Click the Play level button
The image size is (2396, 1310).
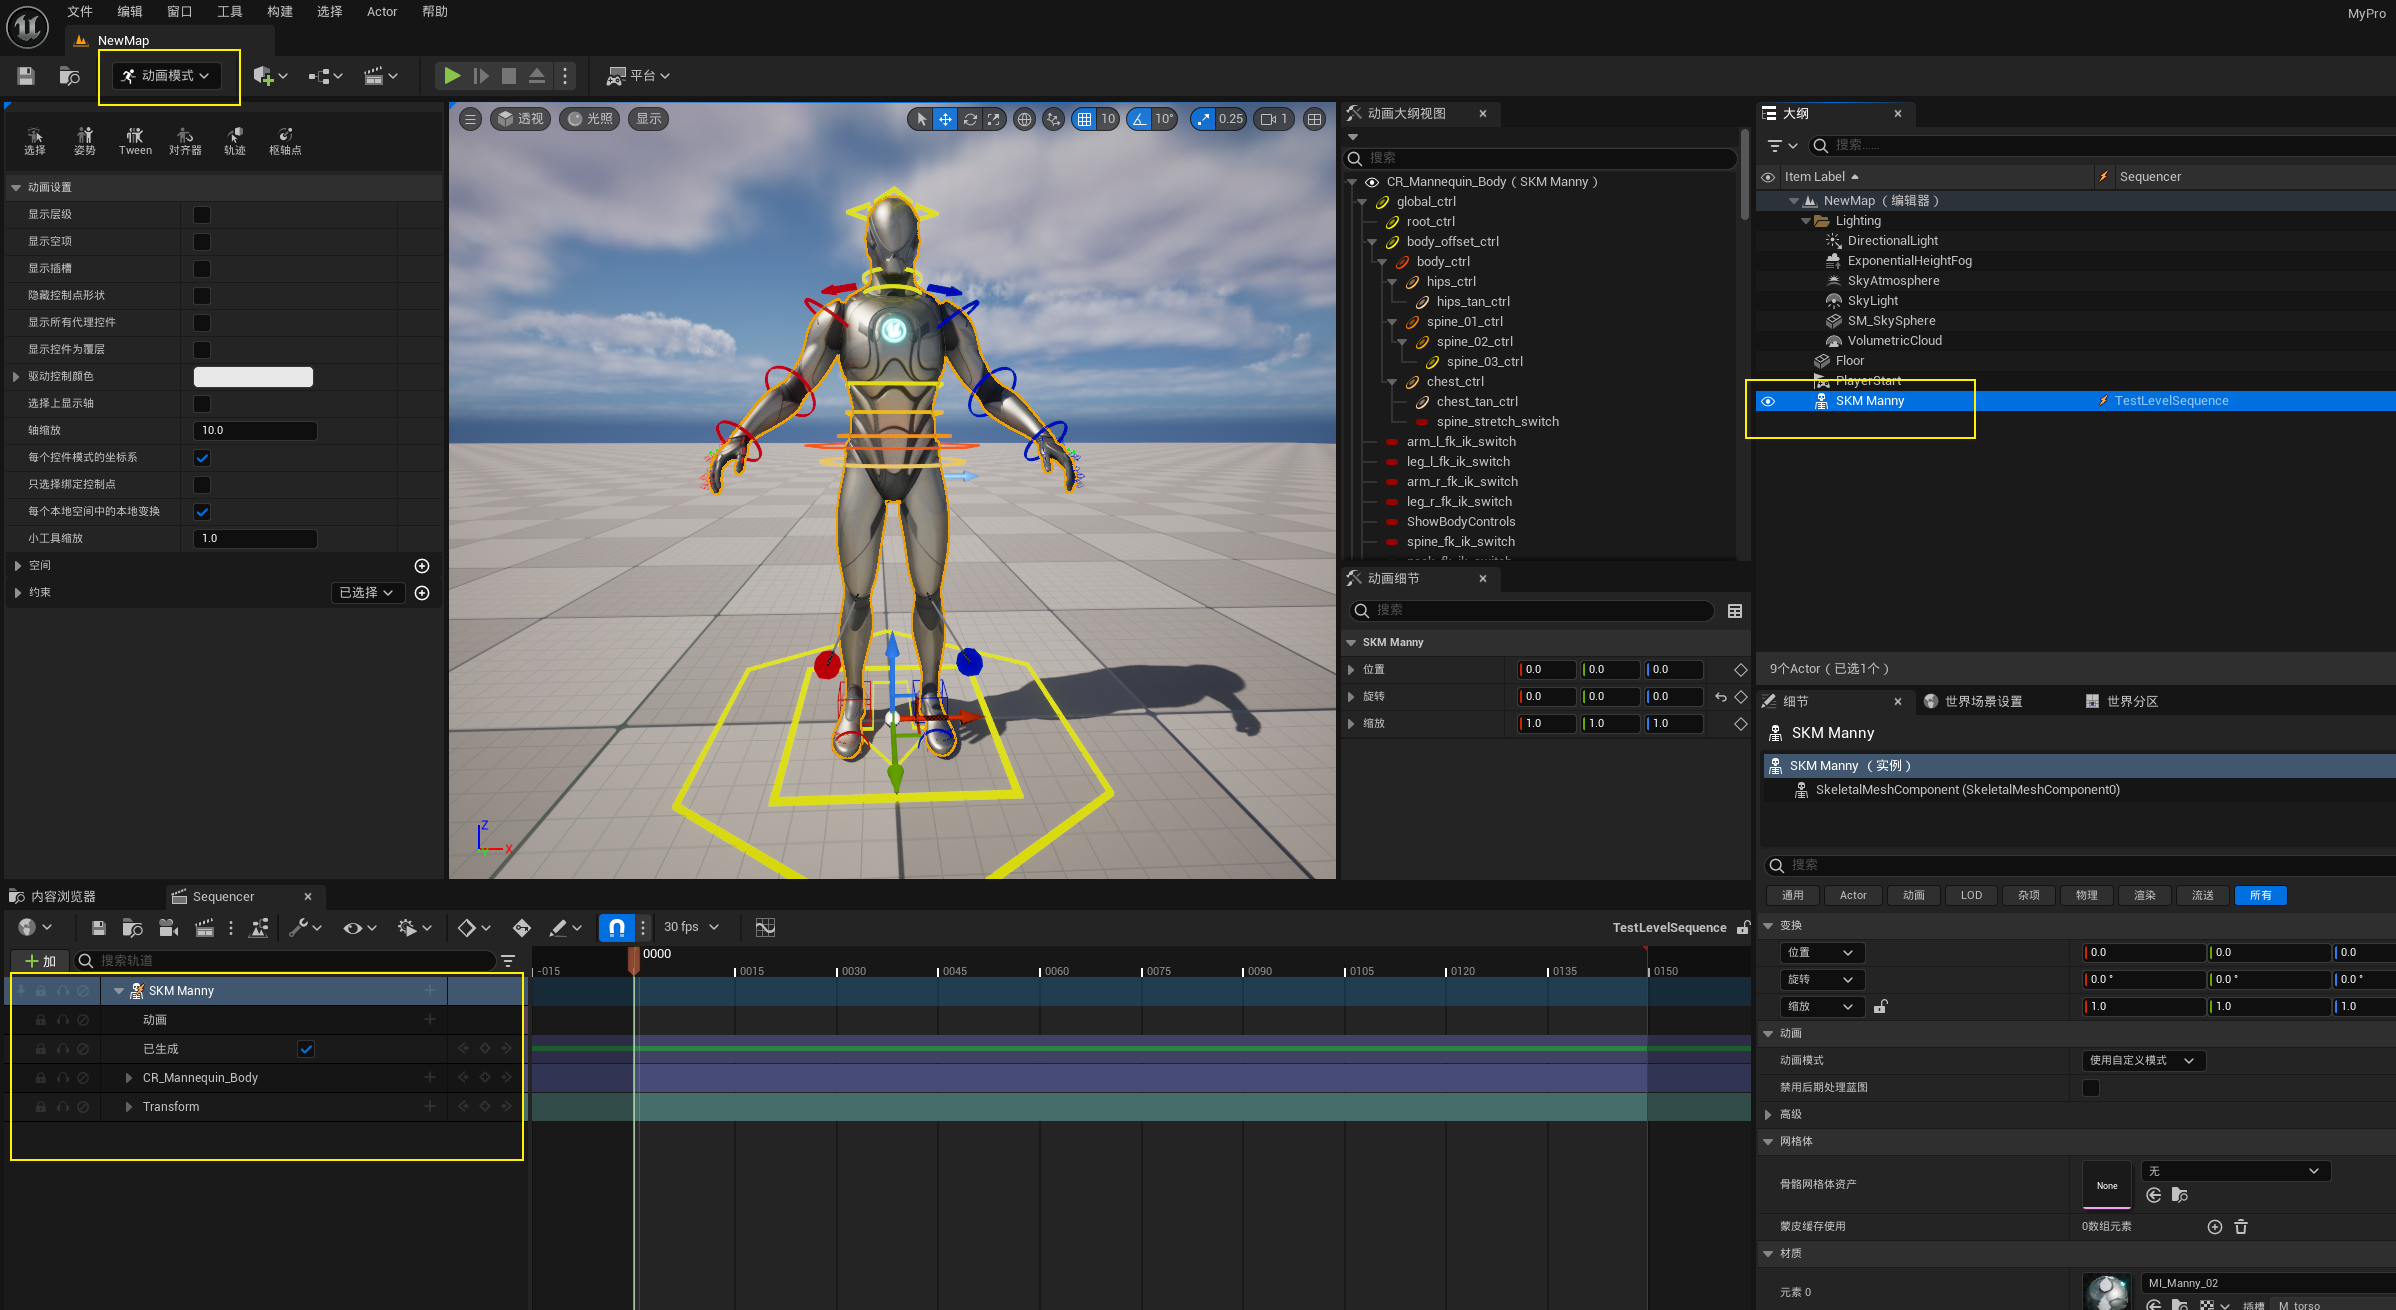click(452, 76)
